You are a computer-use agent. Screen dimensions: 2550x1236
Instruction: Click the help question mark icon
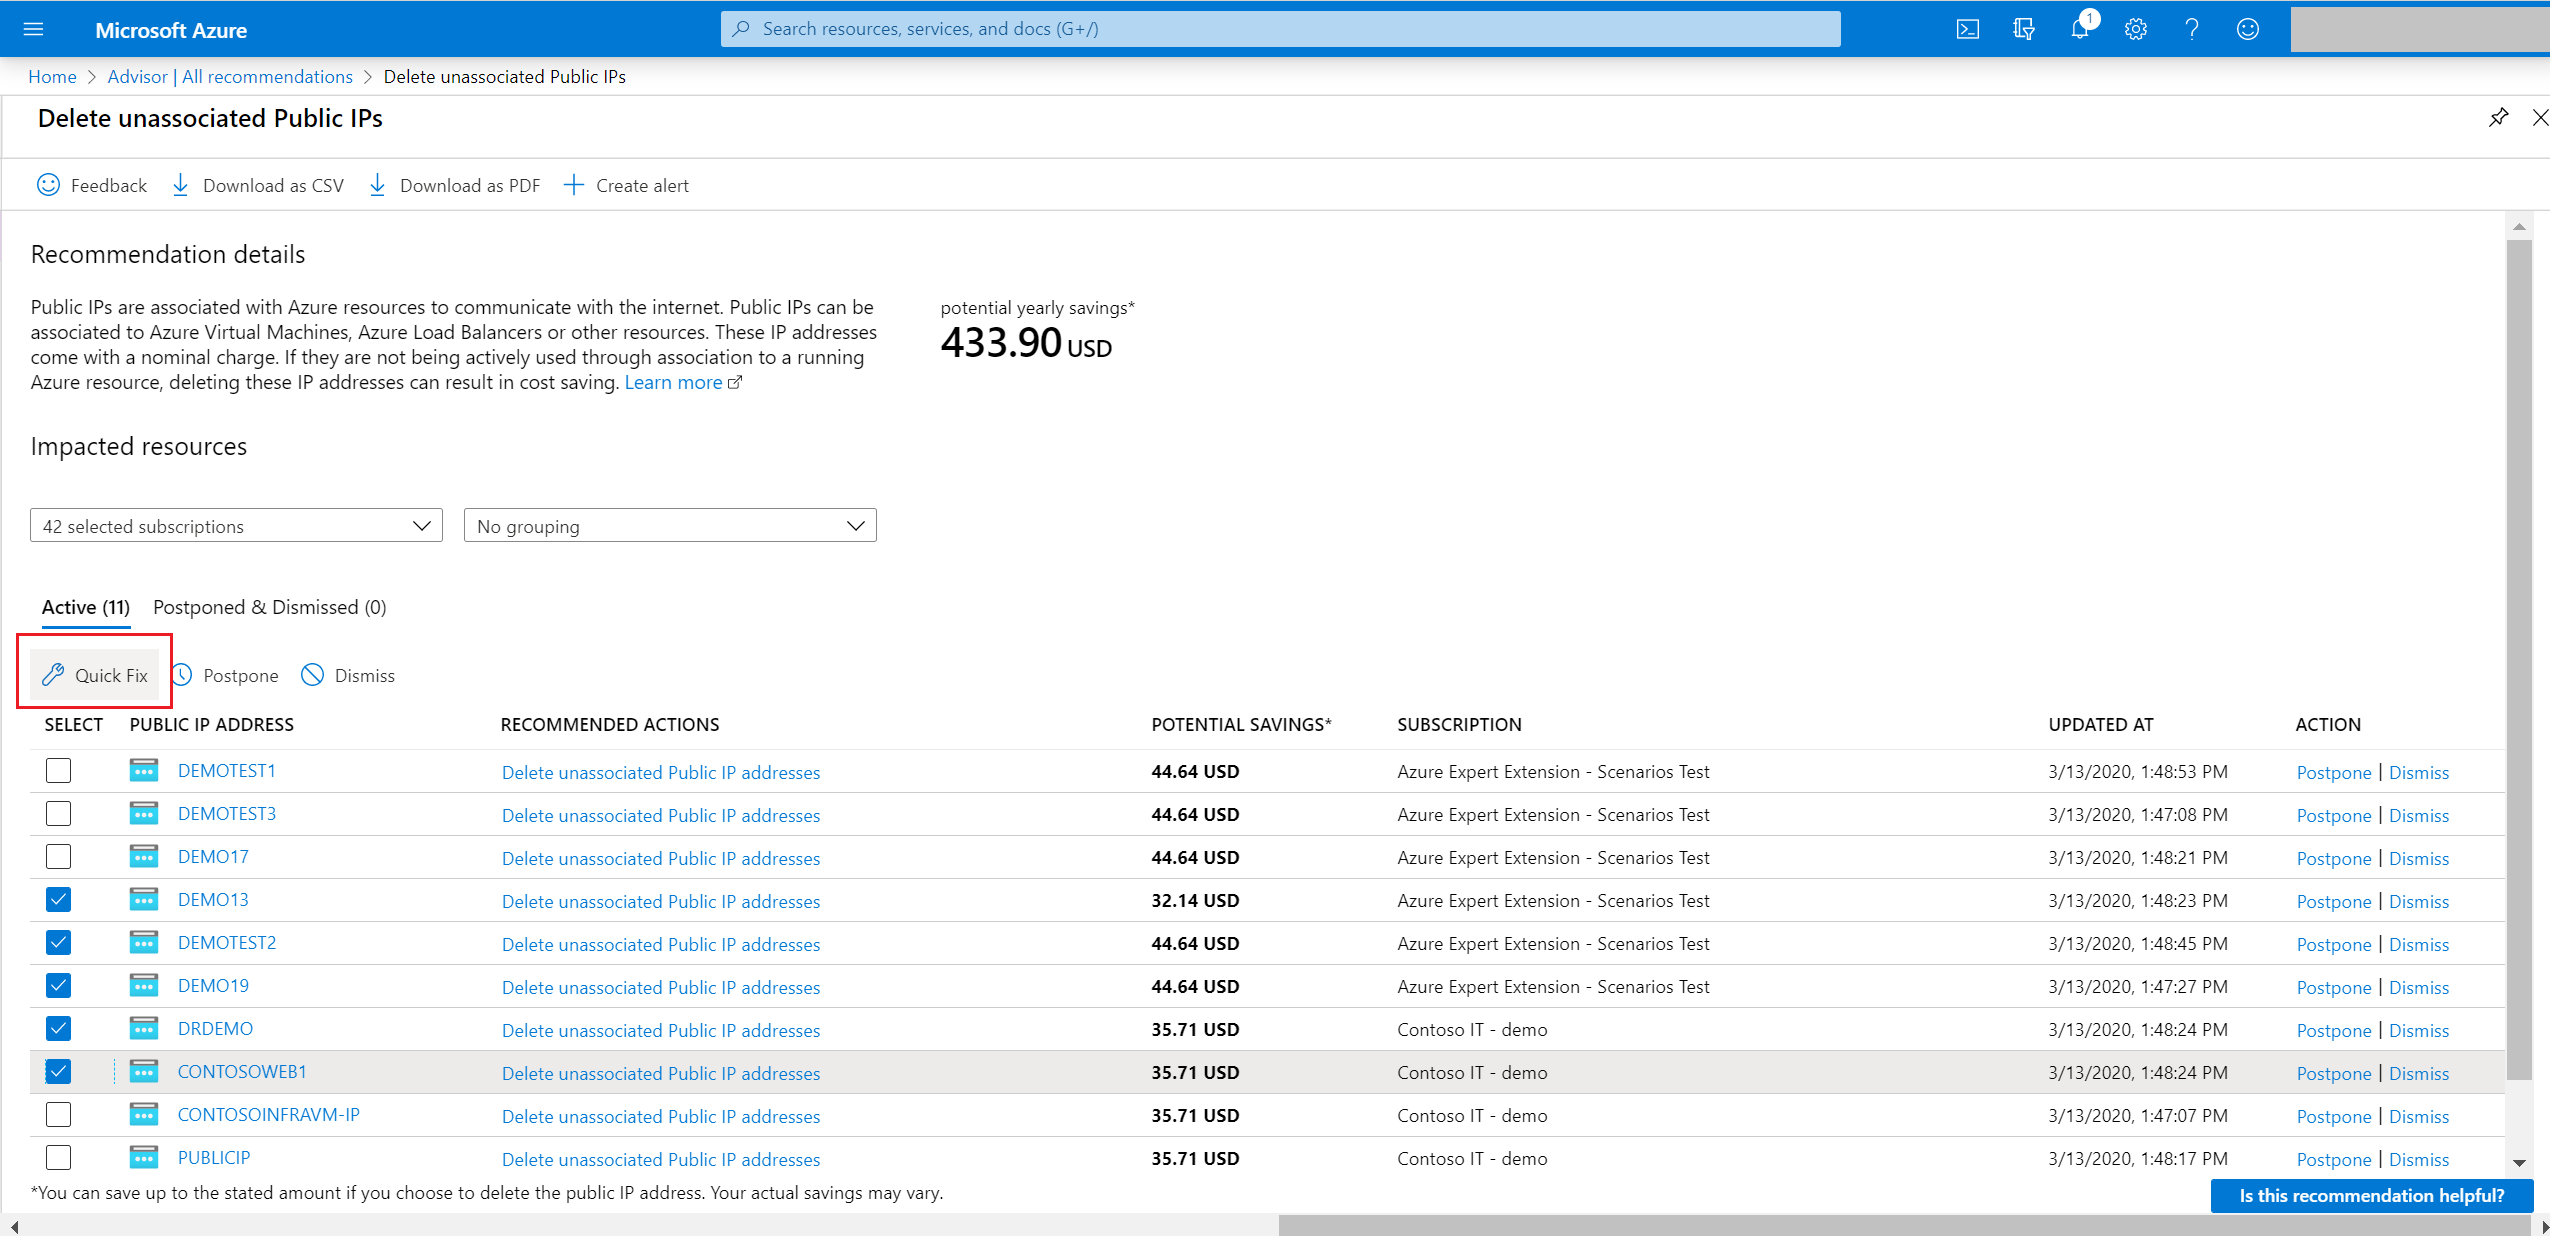click(2192, 29)
